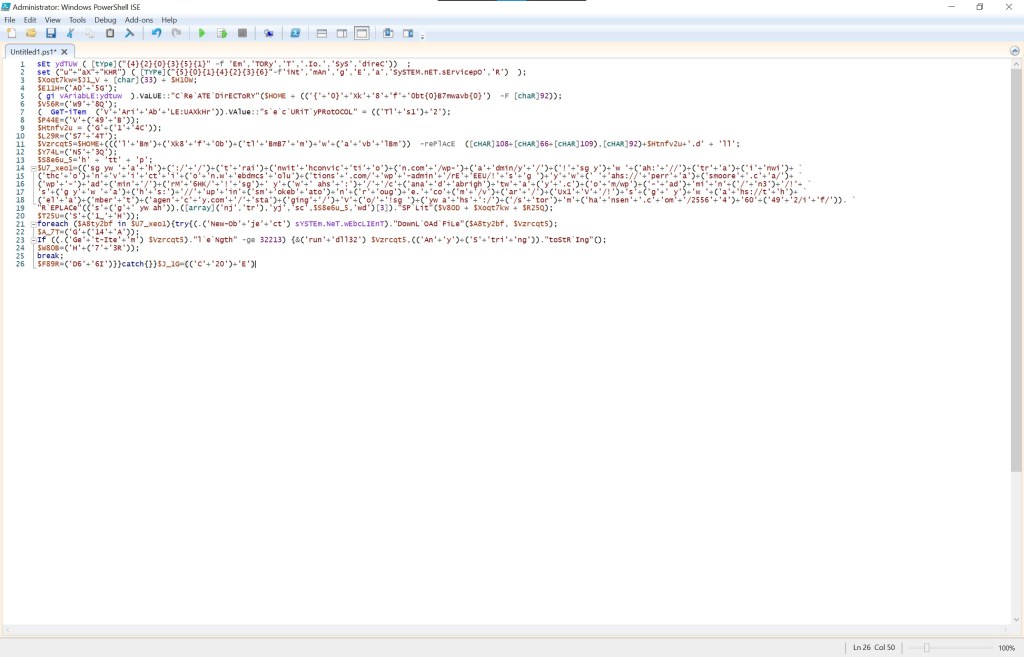Undo the last edit with the toolbar arrow
Screen dimensions: 1024x657
point(156,33)
